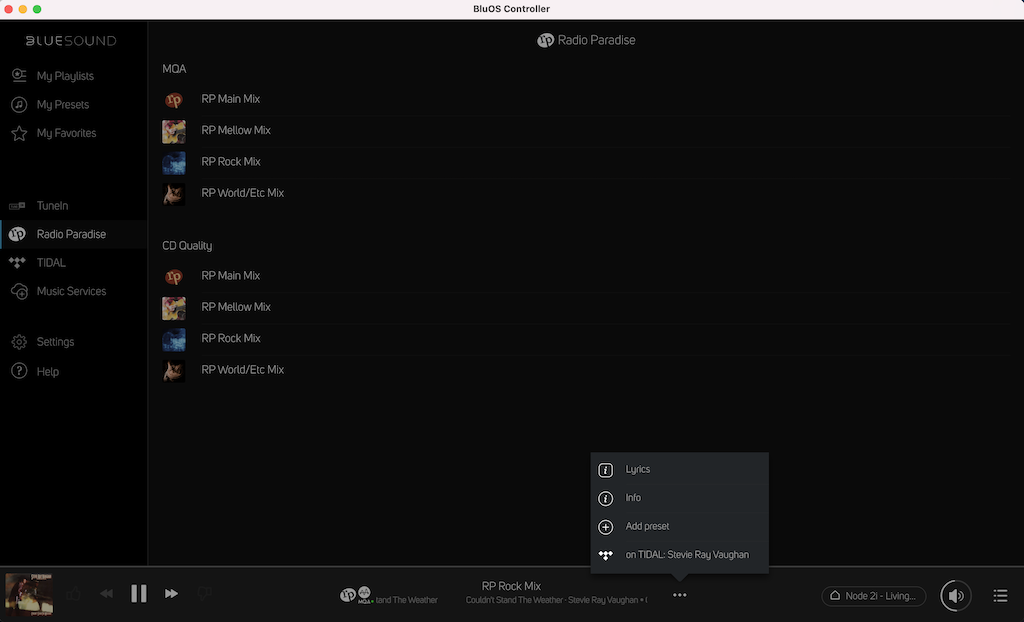
Task: Open TIDAL service in the sidebar
Action: (x=73, y=263)
